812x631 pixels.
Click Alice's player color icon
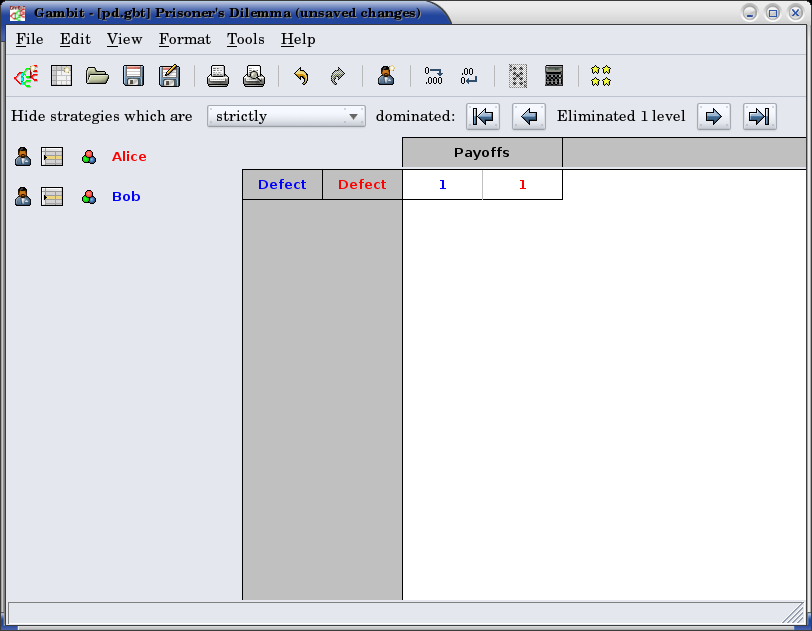(89, 157)
